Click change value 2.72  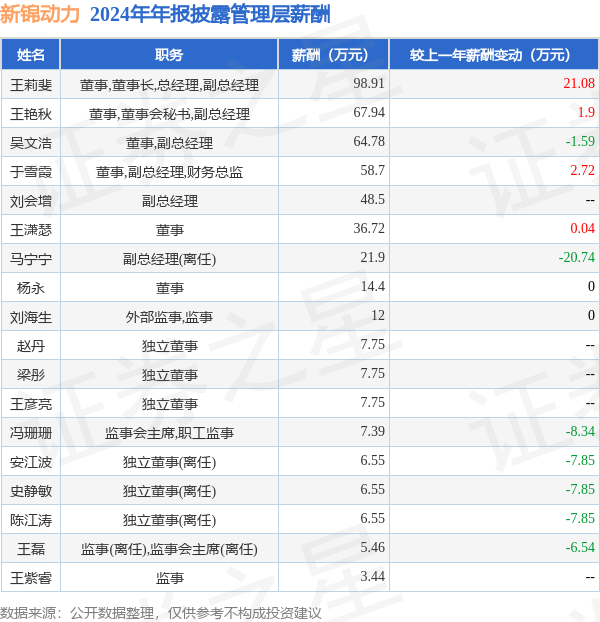point(583,170)
